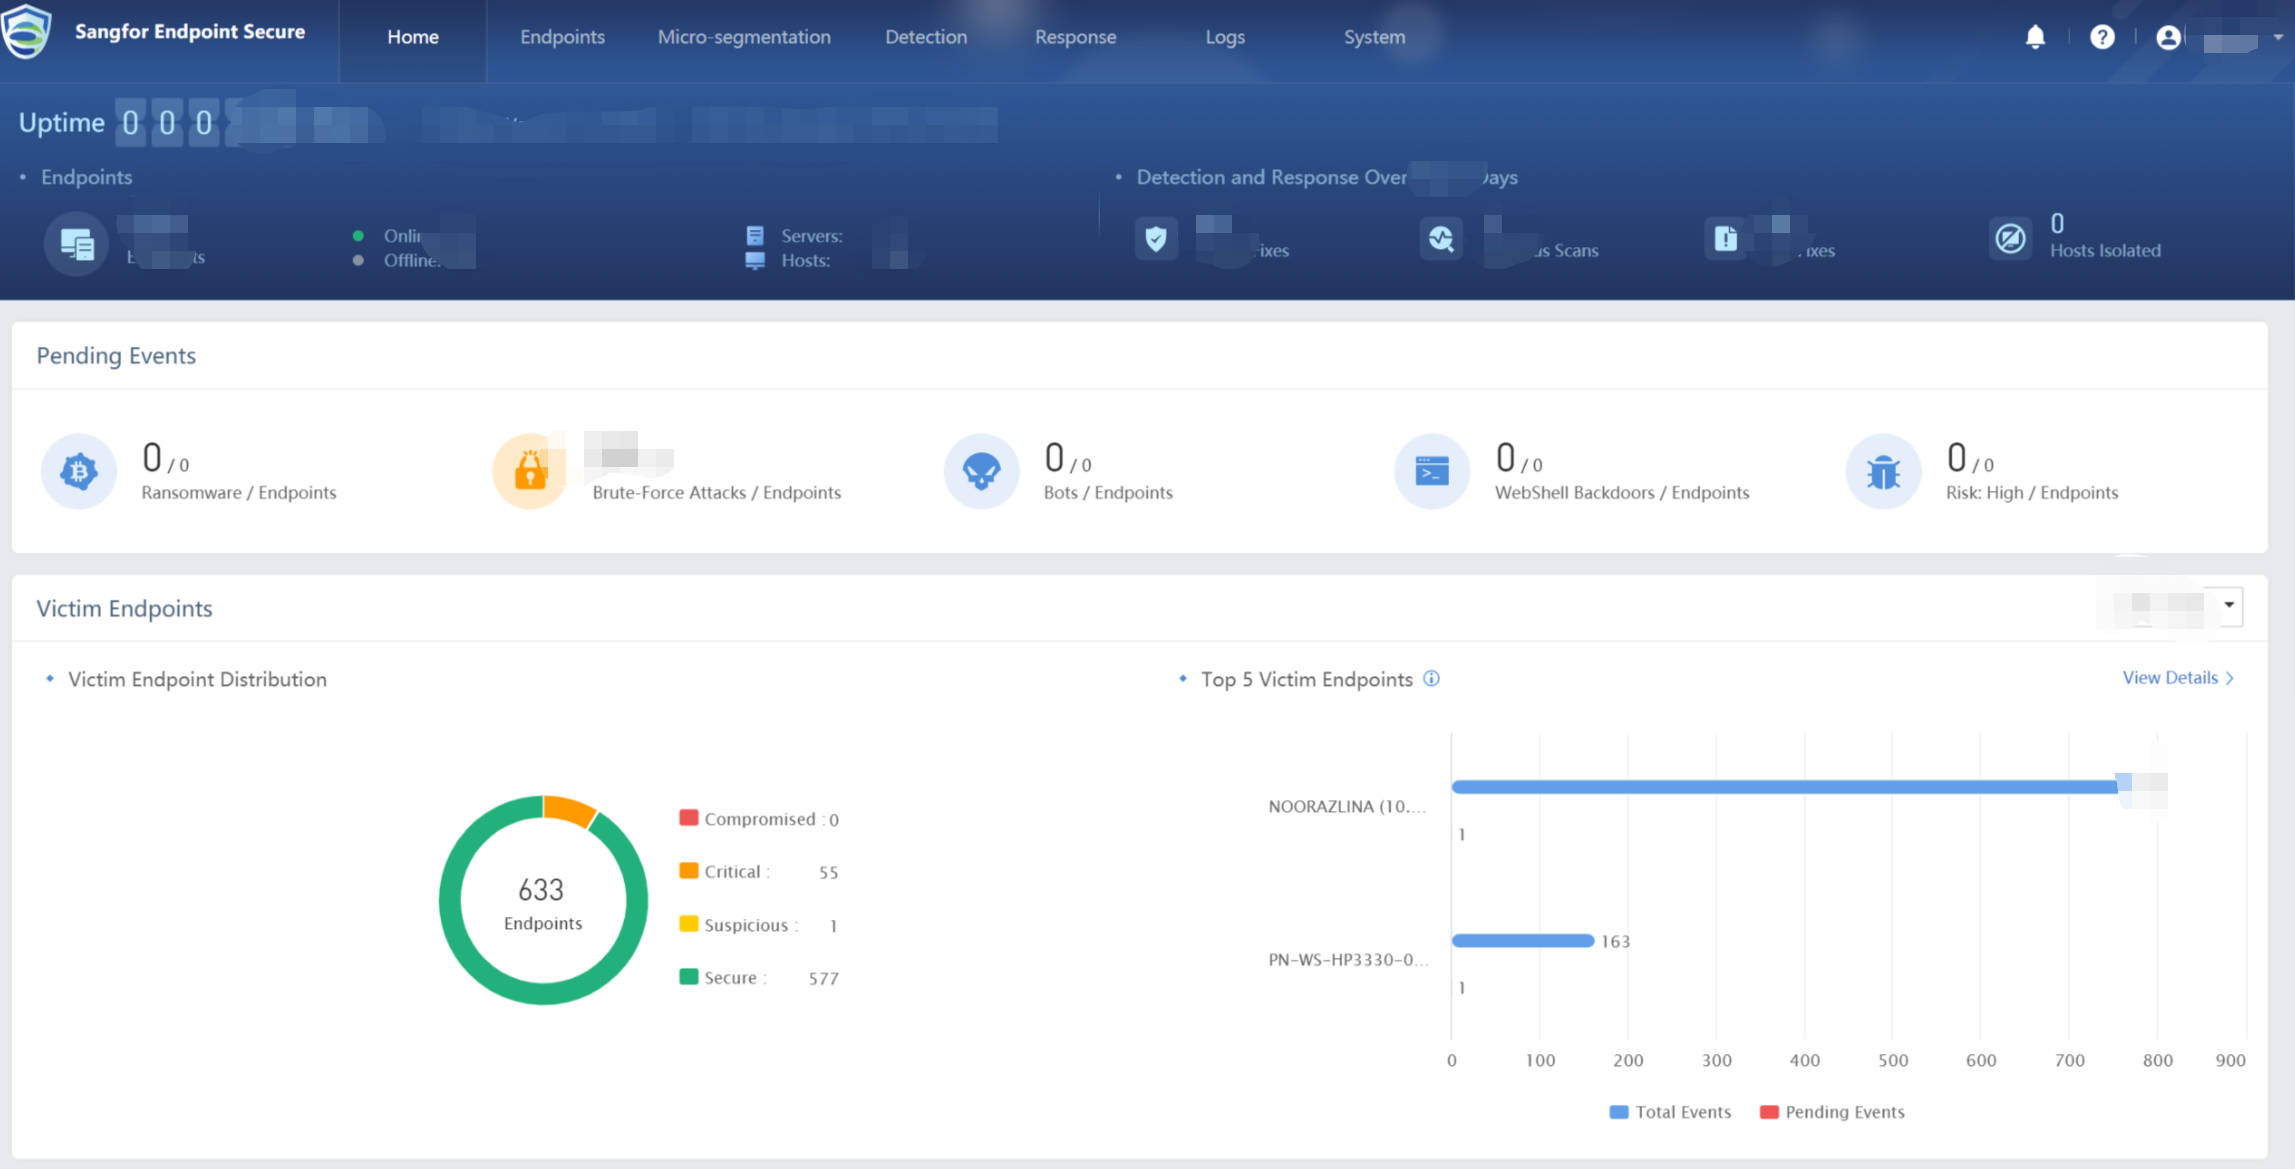Screen dimensions: 2295x1169
Task: Click the WebShell Backdoors terminal icon
Action: (x=1432, y=471)
